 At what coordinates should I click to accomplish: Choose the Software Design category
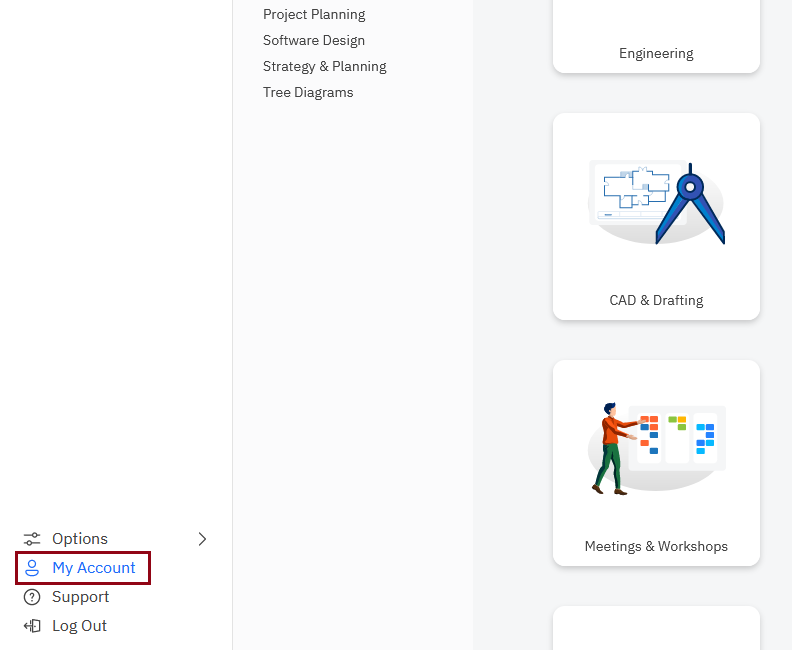click(314, 40)
